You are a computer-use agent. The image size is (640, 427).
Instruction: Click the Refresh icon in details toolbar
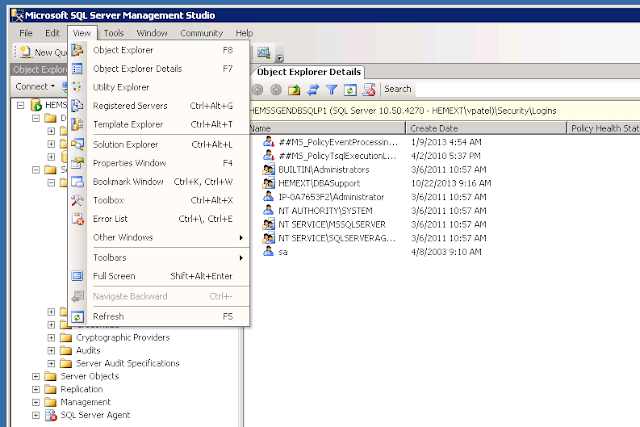tap(350, 89)
